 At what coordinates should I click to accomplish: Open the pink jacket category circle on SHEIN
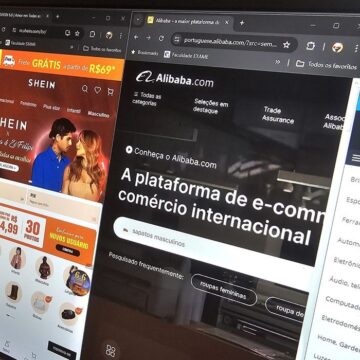(17, 258)
